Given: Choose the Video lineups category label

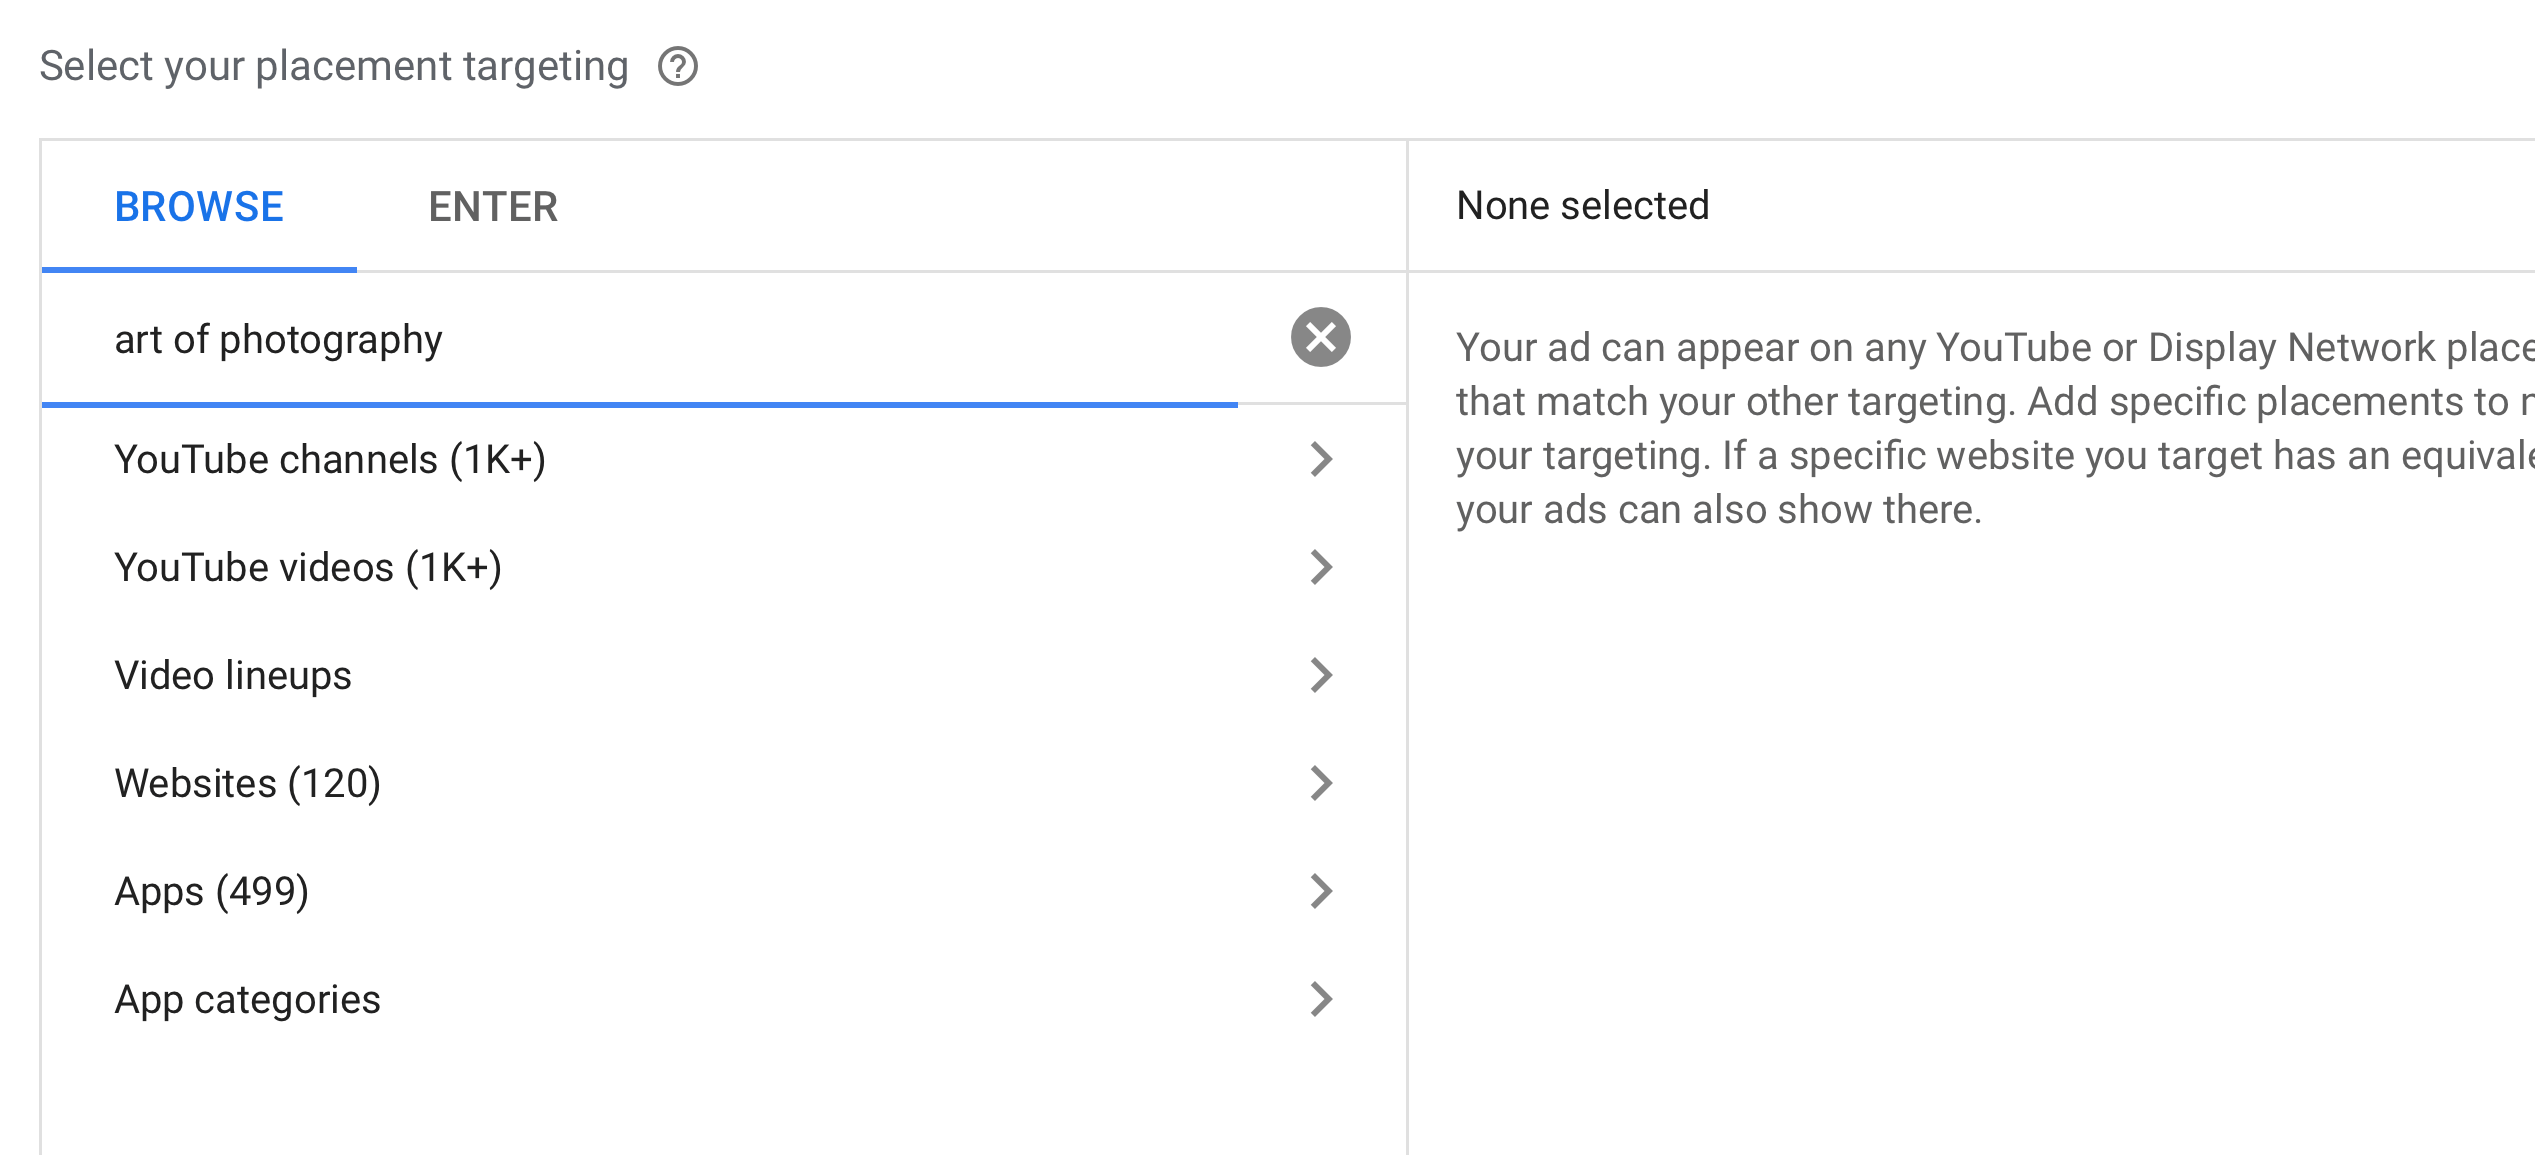Looking at the screenshot, I should point(233,675).
